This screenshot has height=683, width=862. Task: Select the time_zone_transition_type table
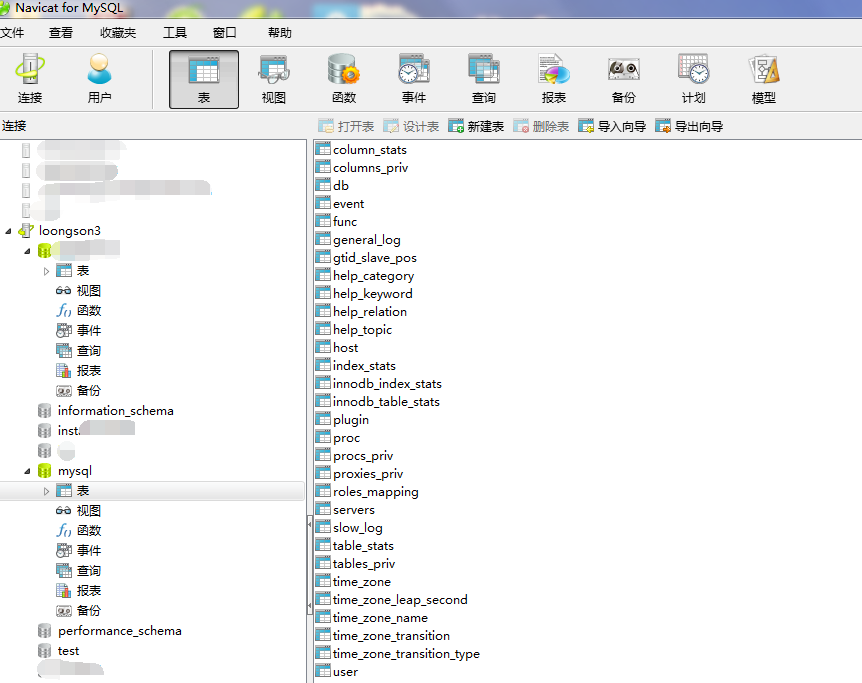tap(406, 654)
